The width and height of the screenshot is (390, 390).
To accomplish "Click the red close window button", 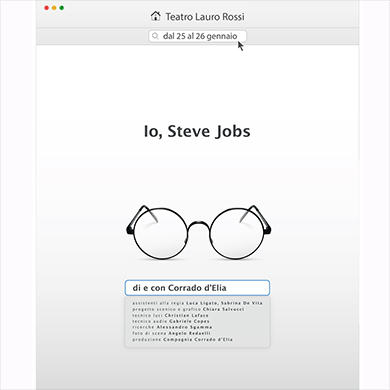I will pyautogui.click(x=46, y=8).
